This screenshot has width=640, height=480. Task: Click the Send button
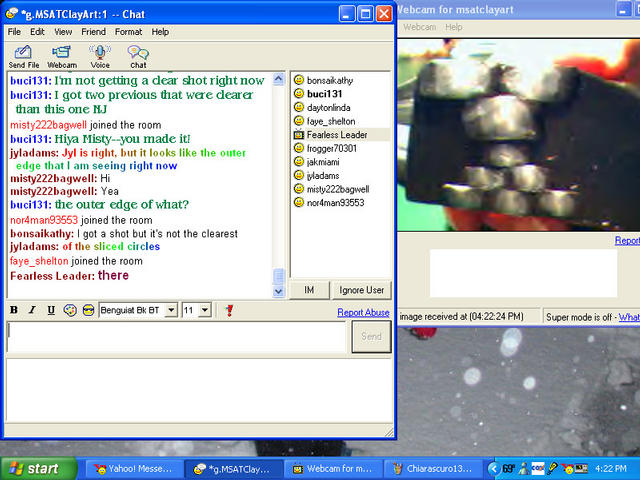pyautogui.click(x=371, y=337)
